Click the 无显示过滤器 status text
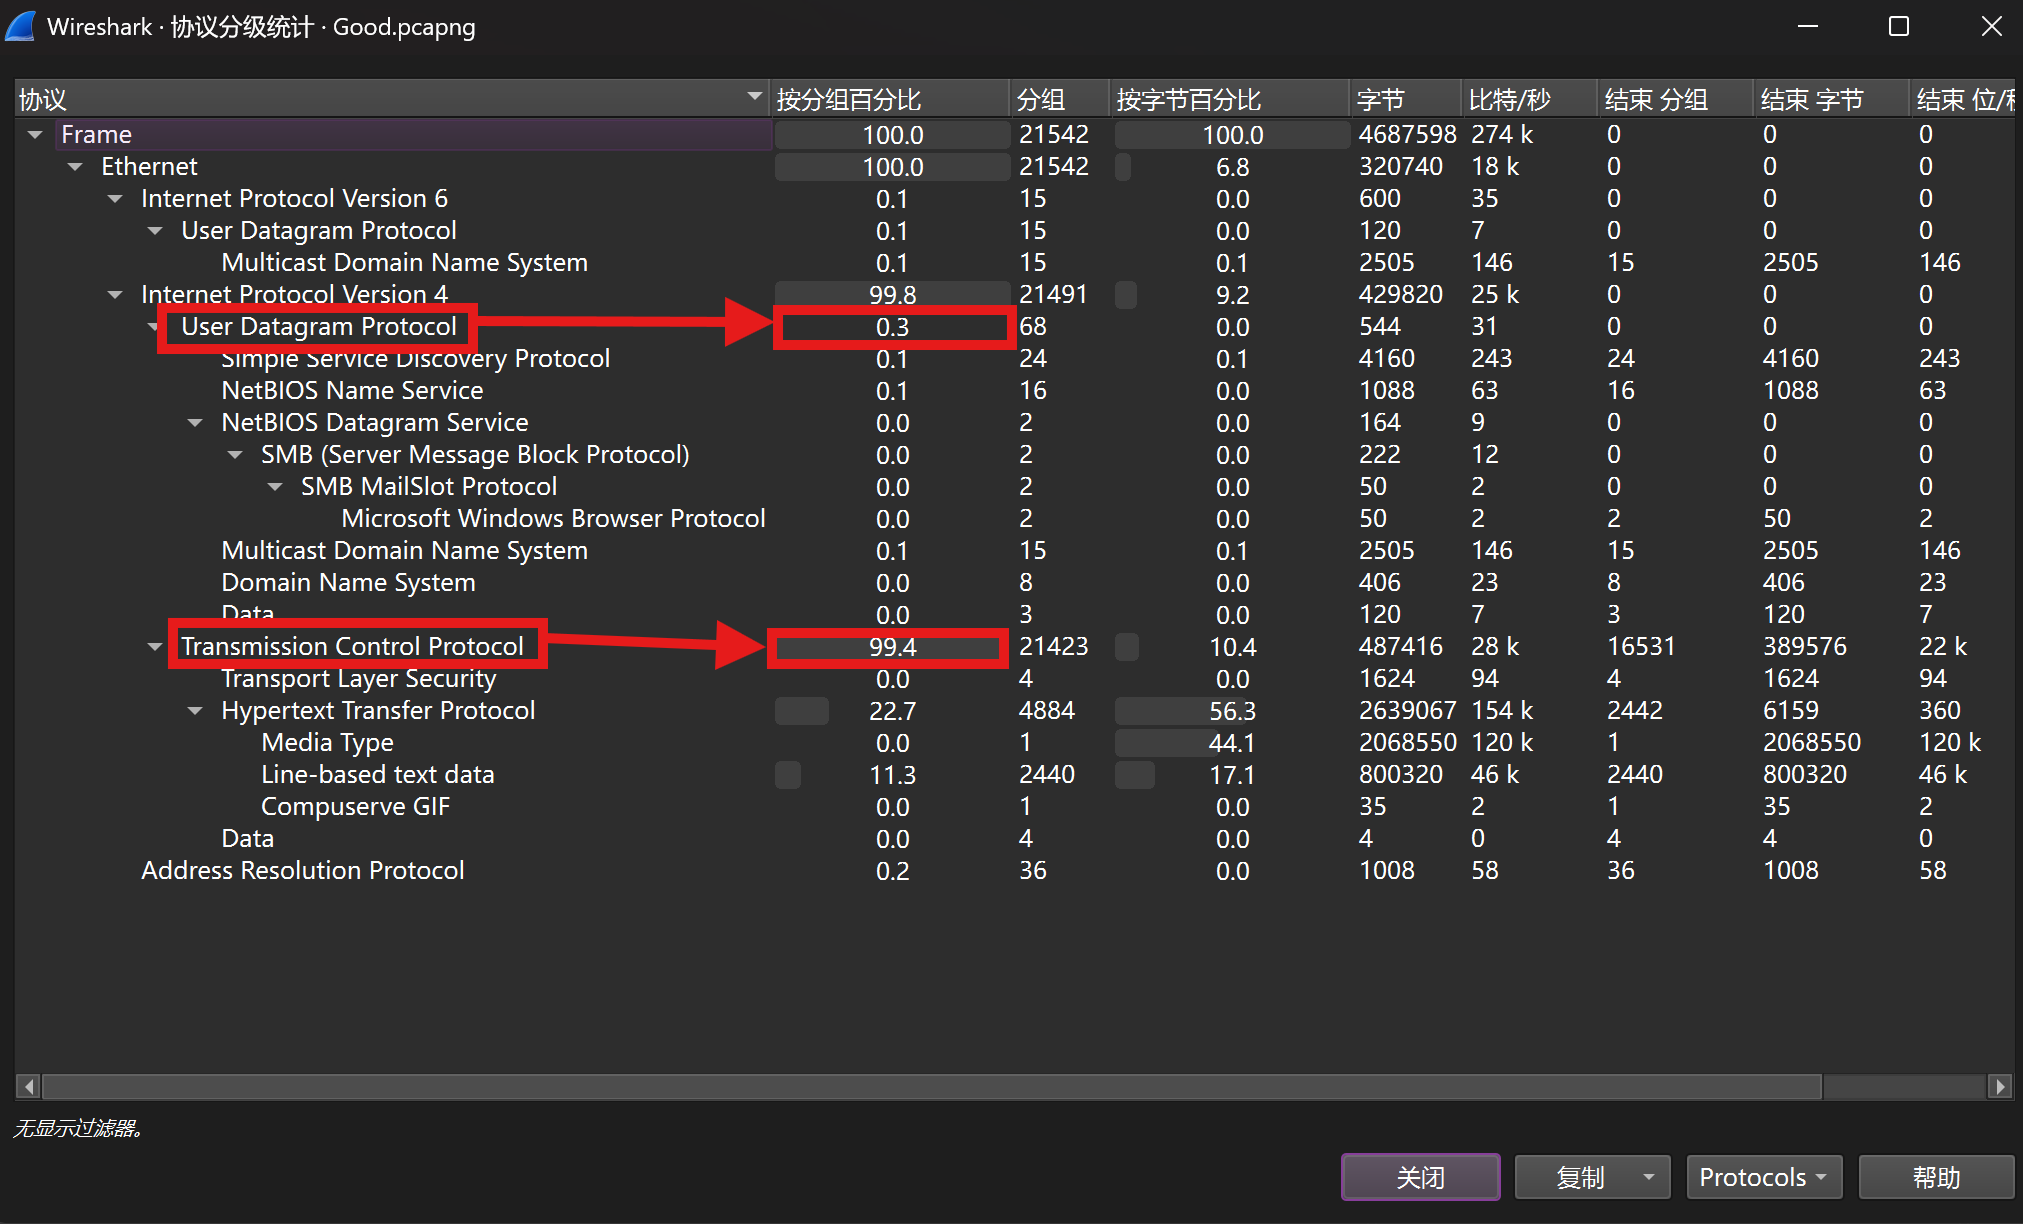 pyautogui.click(x=80, y=1128)
